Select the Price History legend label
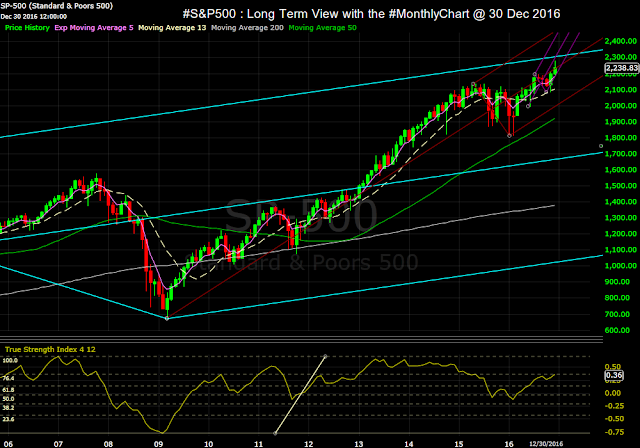The height and width of the screenshot is (448, 640). [27, 28]
